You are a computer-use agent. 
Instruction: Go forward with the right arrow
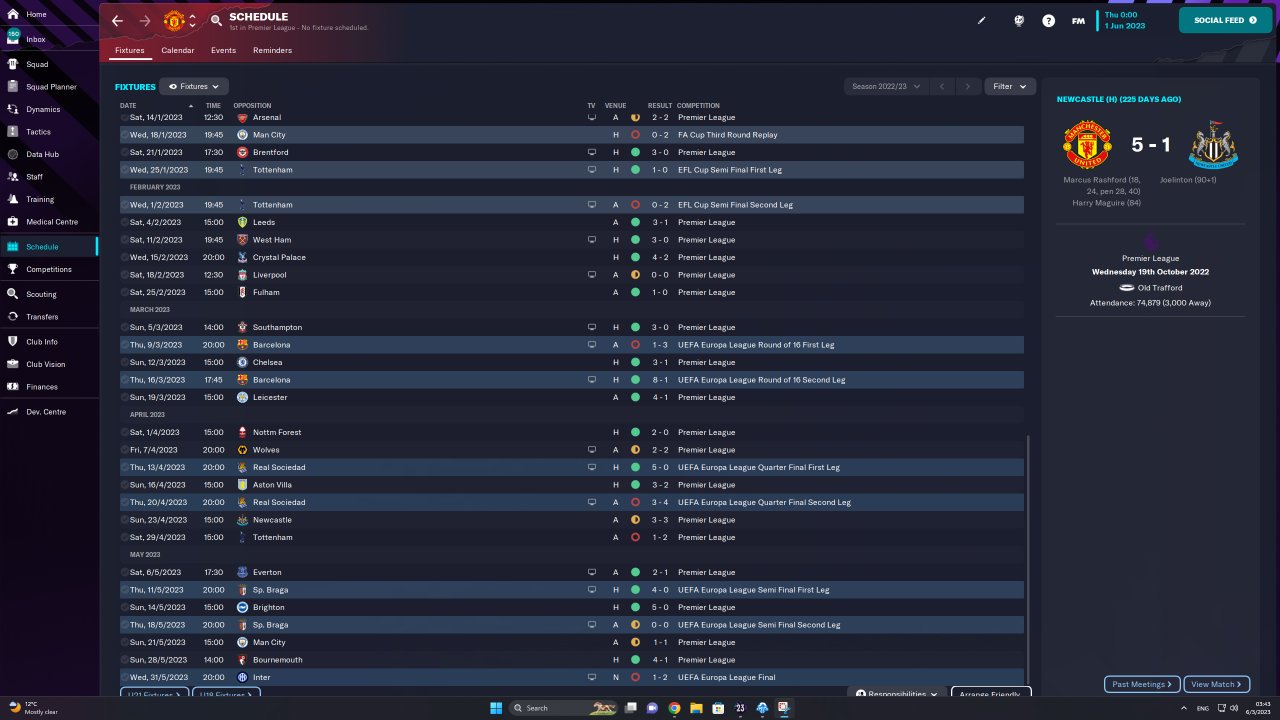click(145, 21)
